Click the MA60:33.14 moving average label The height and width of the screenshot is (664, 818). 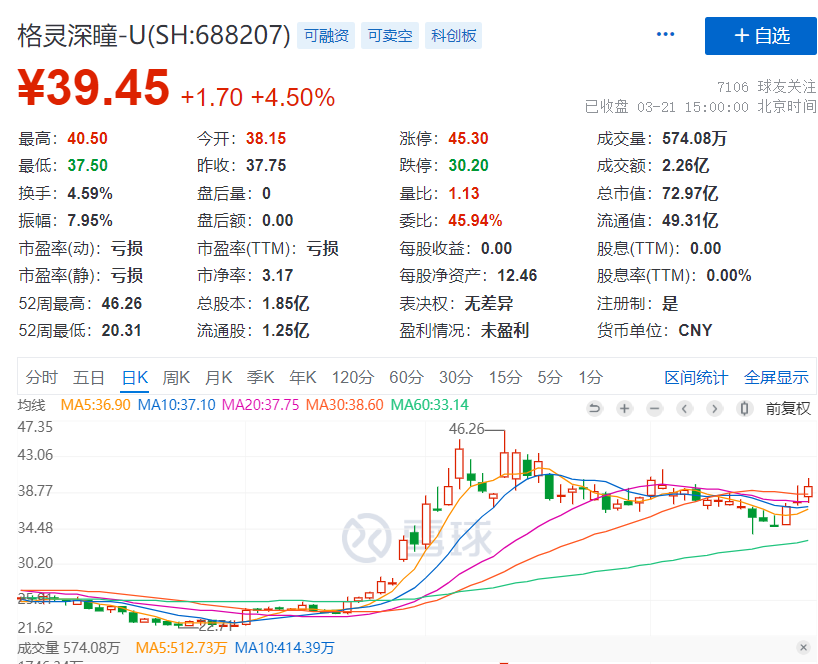pyautogui.click(x=430, y=405)
